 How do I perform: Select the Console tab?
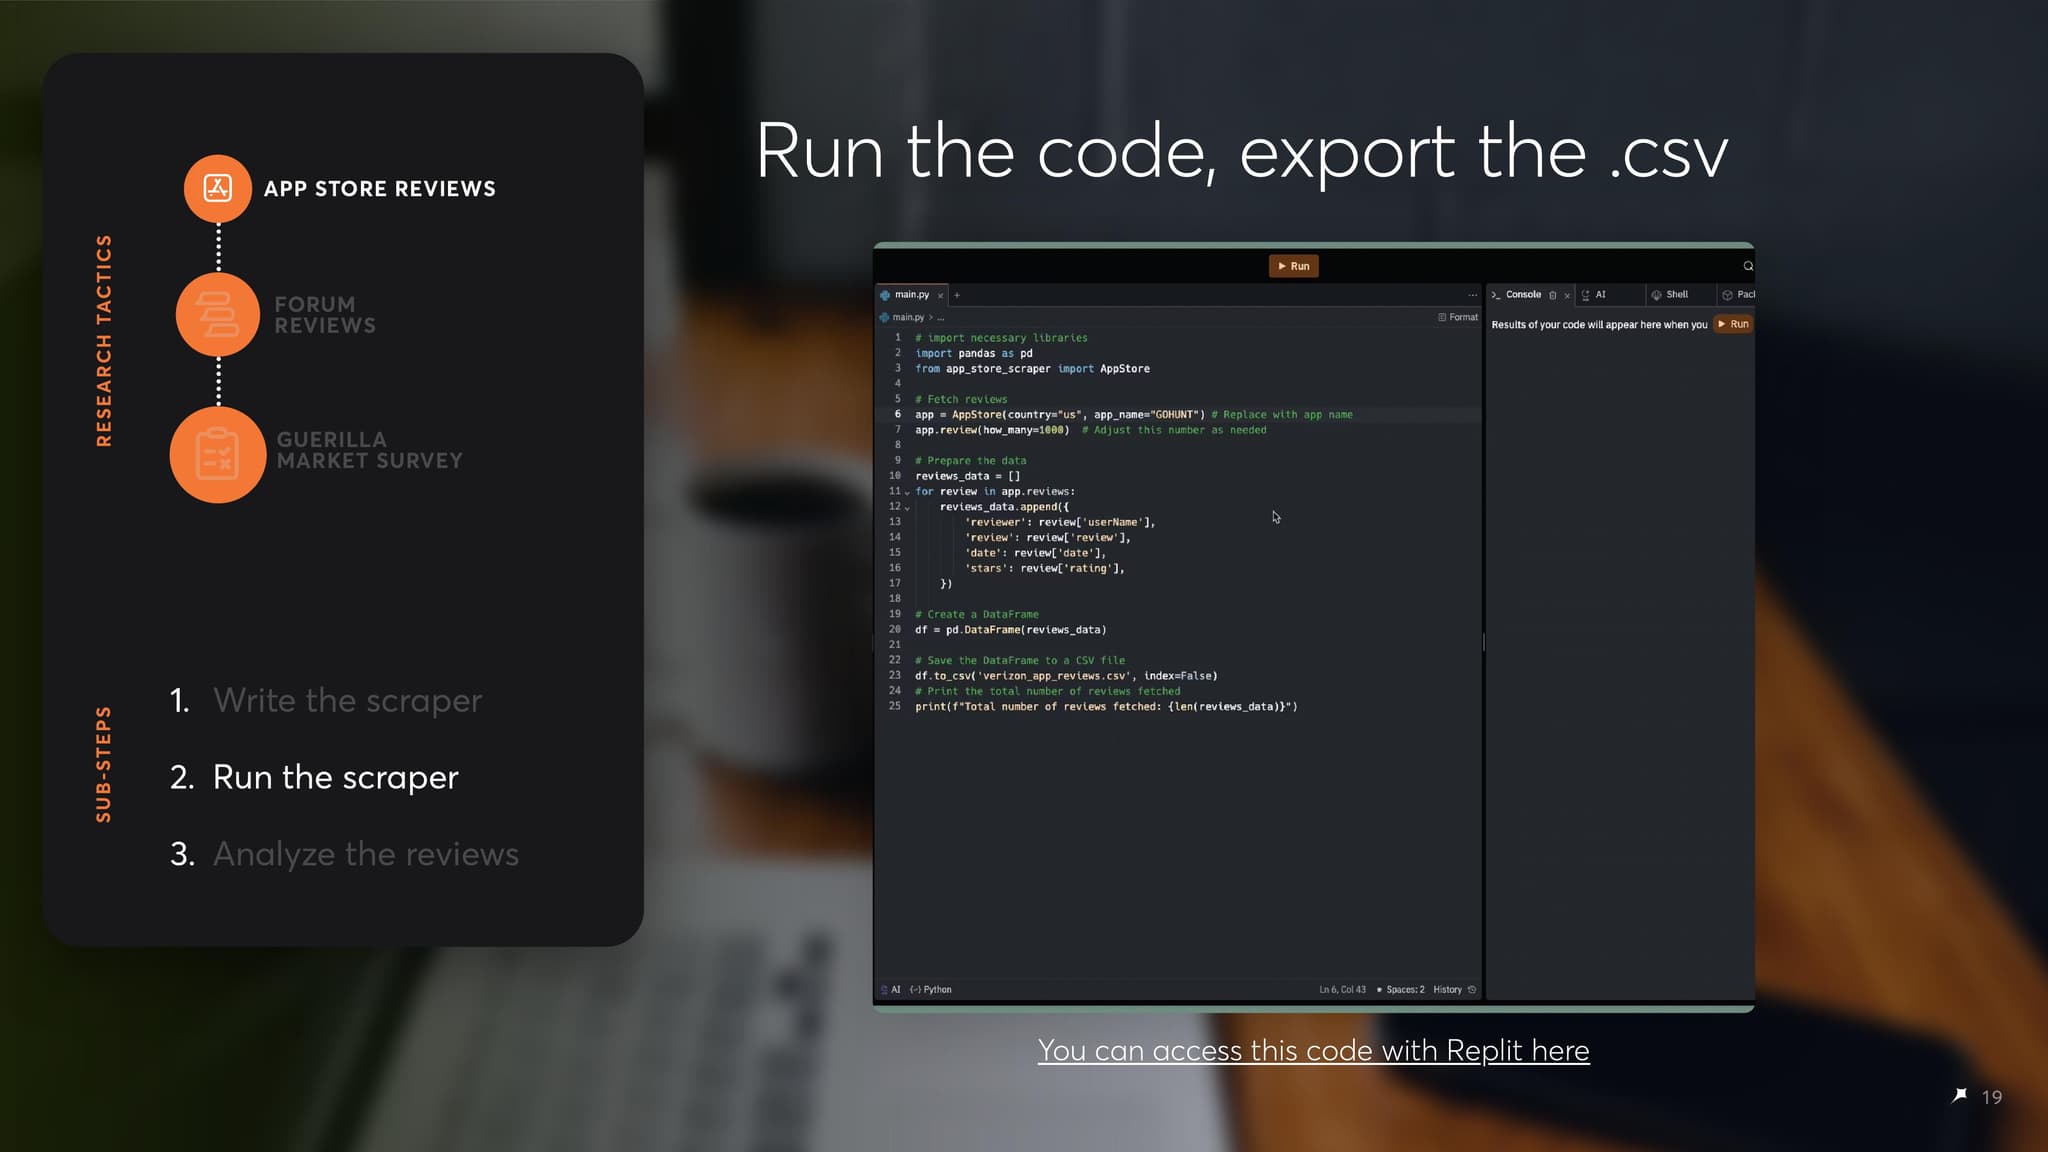pos(1523,295)
